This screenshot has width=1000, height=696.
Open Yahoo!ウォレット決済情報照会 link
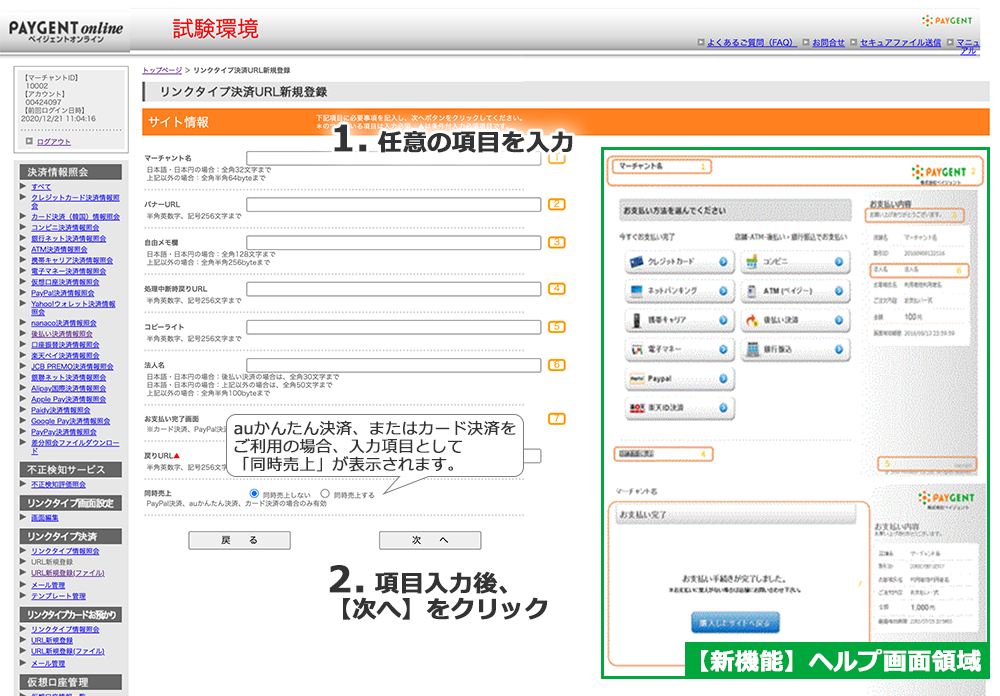(73, 308)
